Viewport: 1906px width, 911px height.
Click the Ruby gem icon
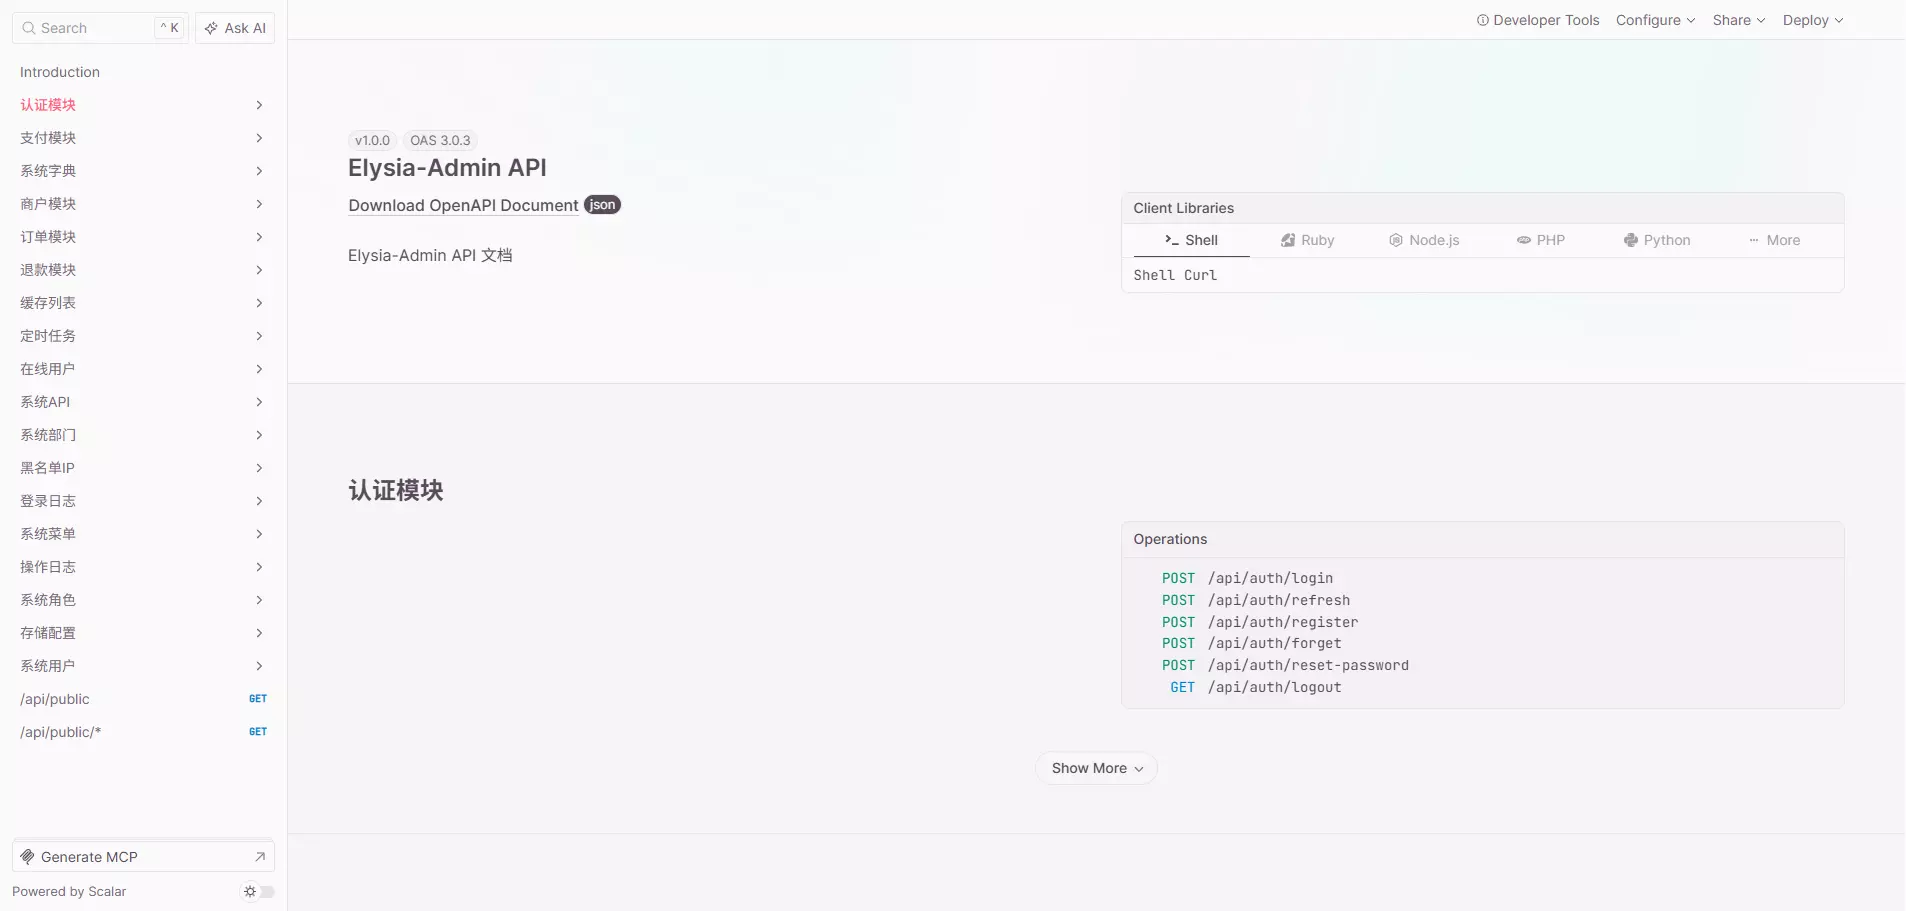click(1288, 240)
